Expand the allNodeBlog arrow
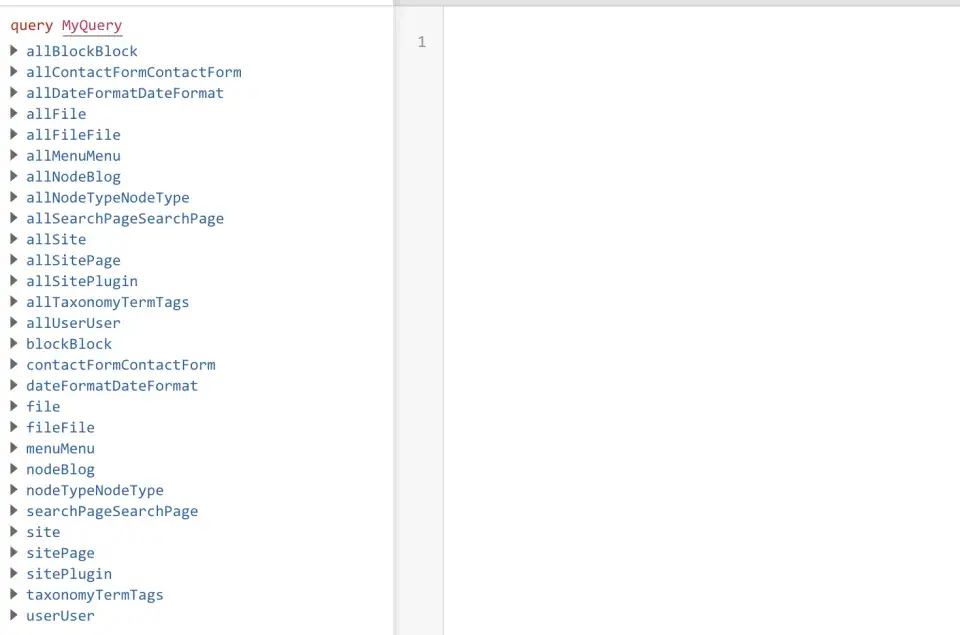960x635 pixels. point(13,176)
